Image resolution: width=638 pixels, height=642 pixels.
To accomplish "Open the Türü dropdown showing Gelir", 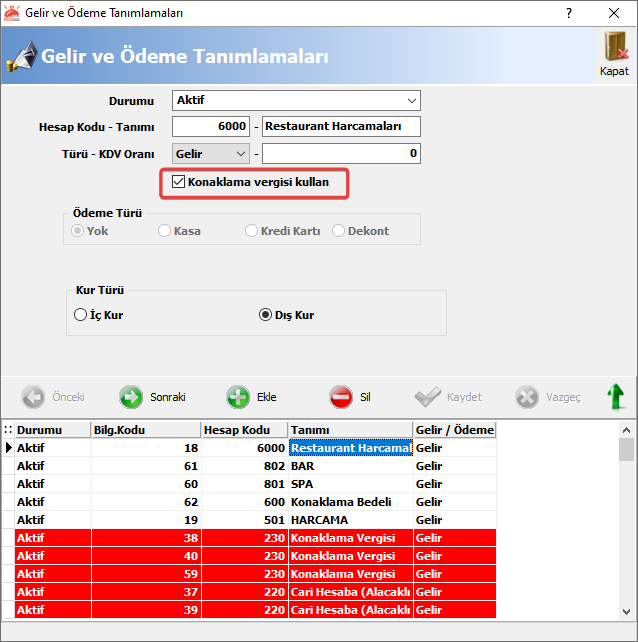I will pos(211,154).
